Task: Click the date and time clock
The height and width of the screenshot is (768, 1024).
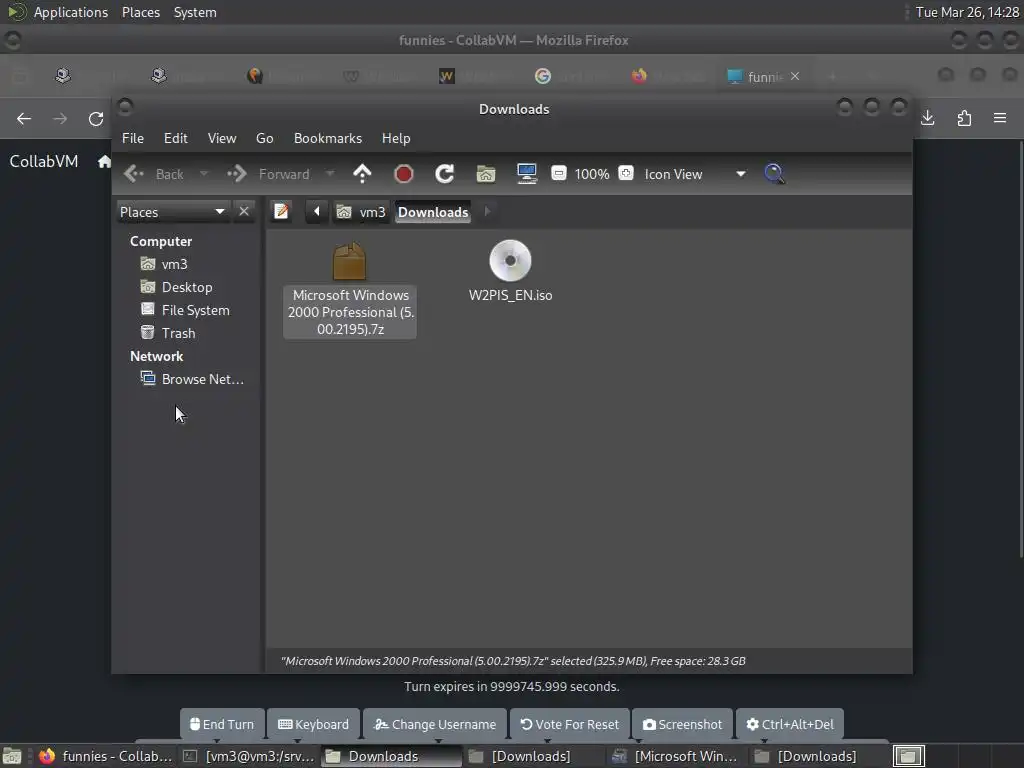Action: [967, 12]
